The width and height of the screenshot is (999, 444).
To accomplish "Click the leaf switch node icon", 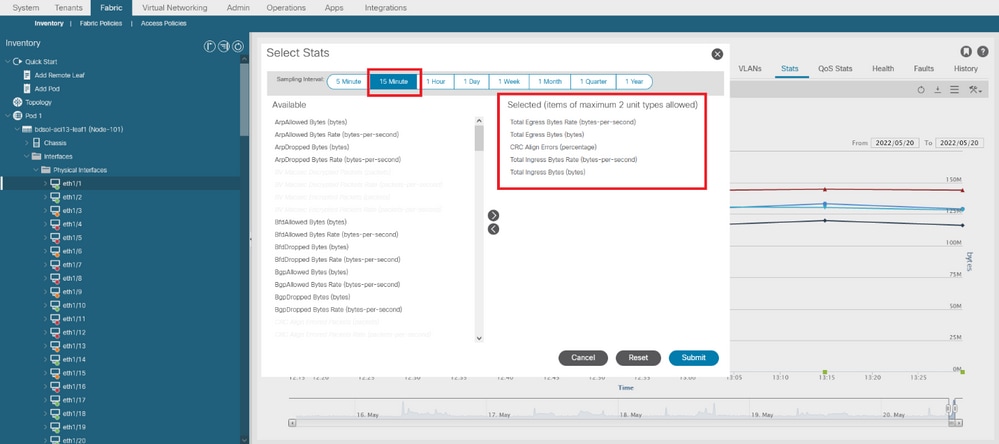I will point(27,129).
